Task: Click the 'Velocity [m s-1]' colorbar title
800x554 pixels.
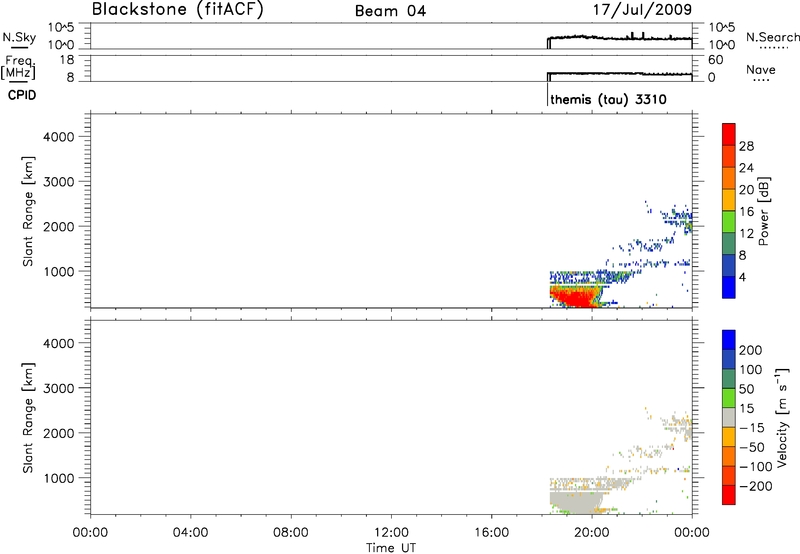Action: click(782, 417)
